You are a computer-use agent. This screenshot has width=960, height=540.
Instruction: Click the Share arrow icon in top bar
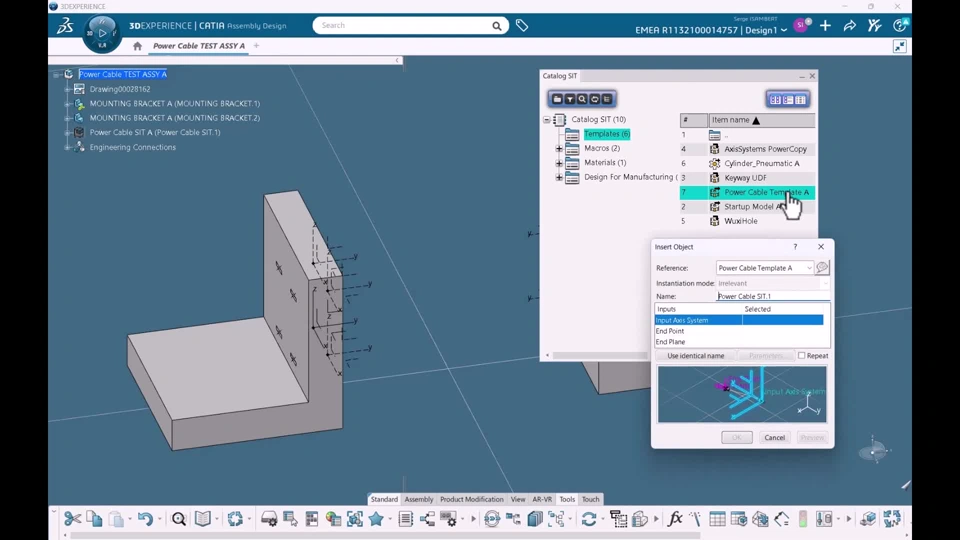pos(850,26)
